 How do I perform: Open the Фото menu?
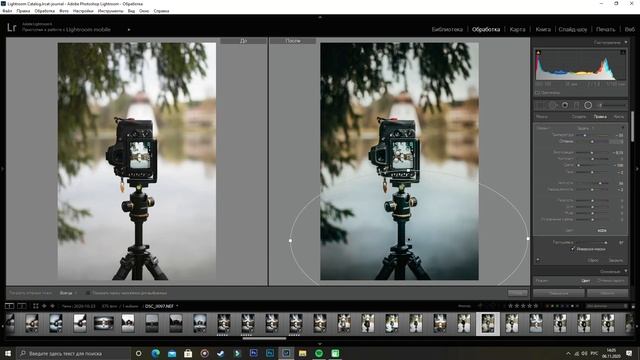coord(64,11)
